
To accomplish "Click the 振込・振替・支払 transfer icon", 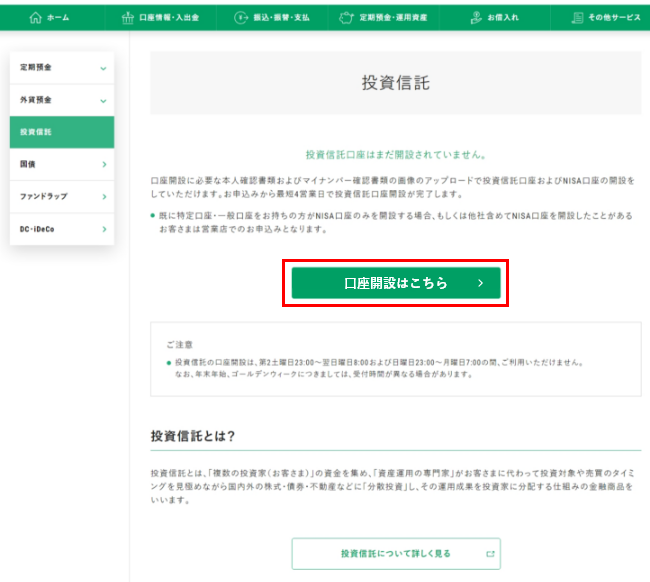I will pyautogui.click(x=240, y=17).
